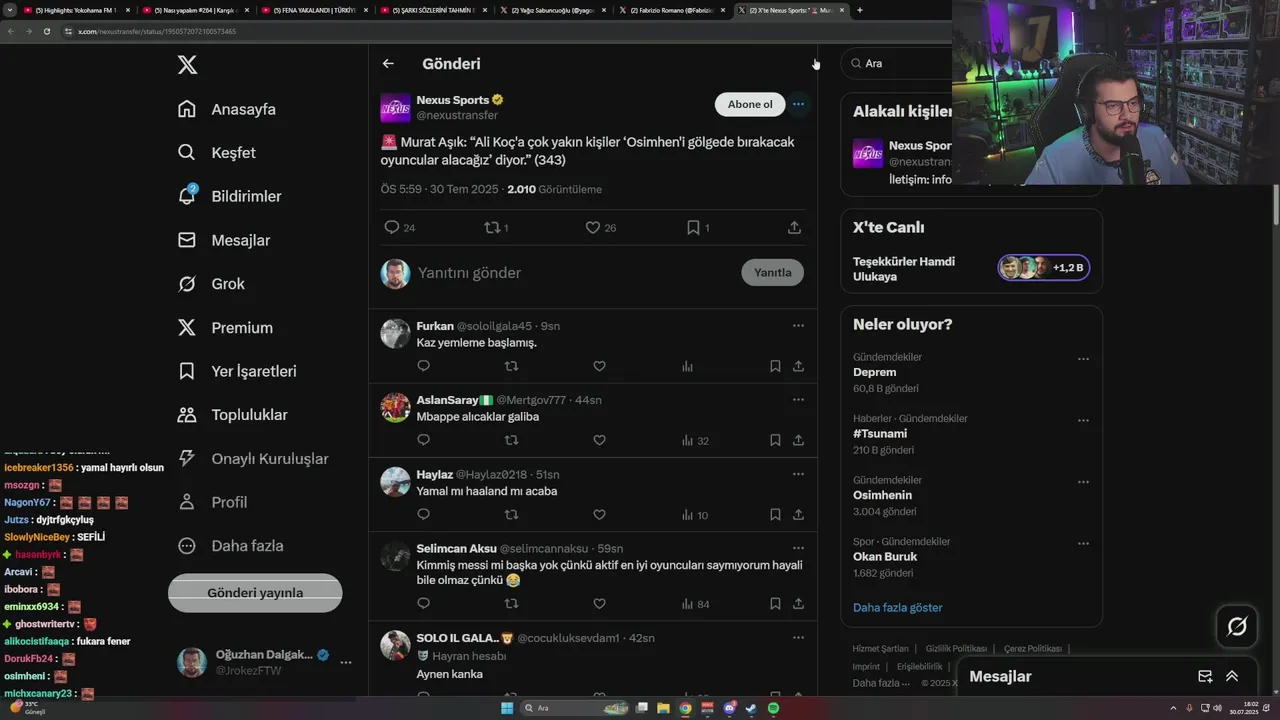Screen dimensions: 1280x720
Task: Expand the Mesajlar drawer
Action: (1232, 676)
